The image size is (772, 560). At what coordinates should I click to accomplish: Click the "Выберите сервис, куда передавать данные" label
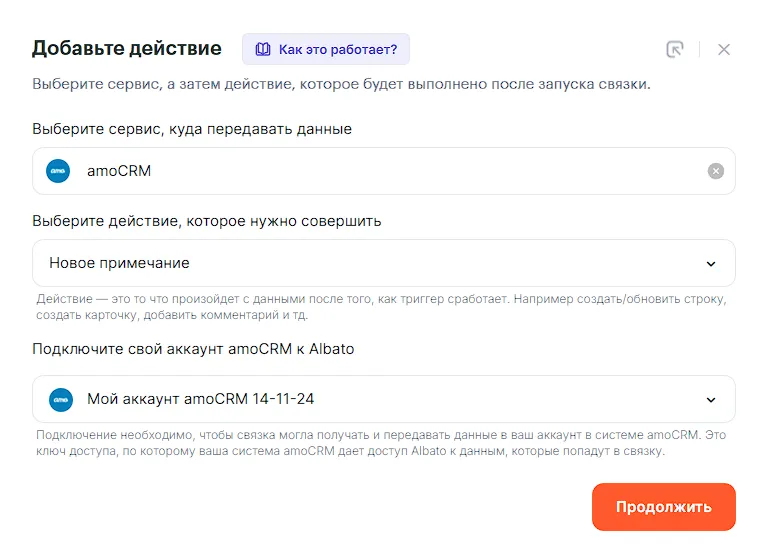(x=192, y=129)
